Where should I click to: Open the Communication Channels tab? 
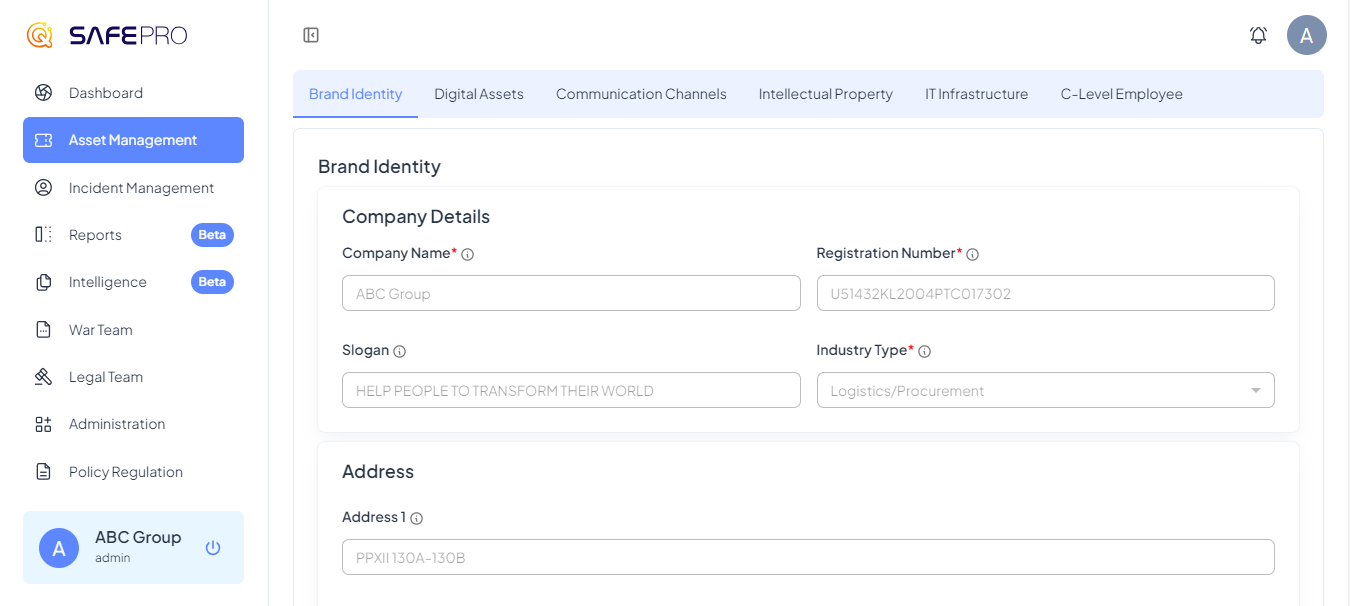pos(641,94)
